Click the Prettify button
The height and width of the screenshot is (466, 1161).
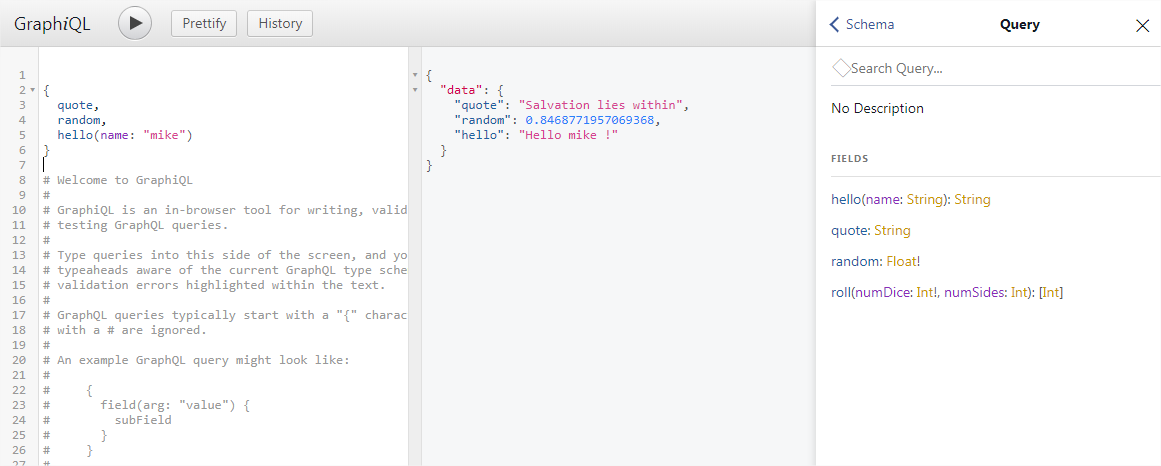204,23
